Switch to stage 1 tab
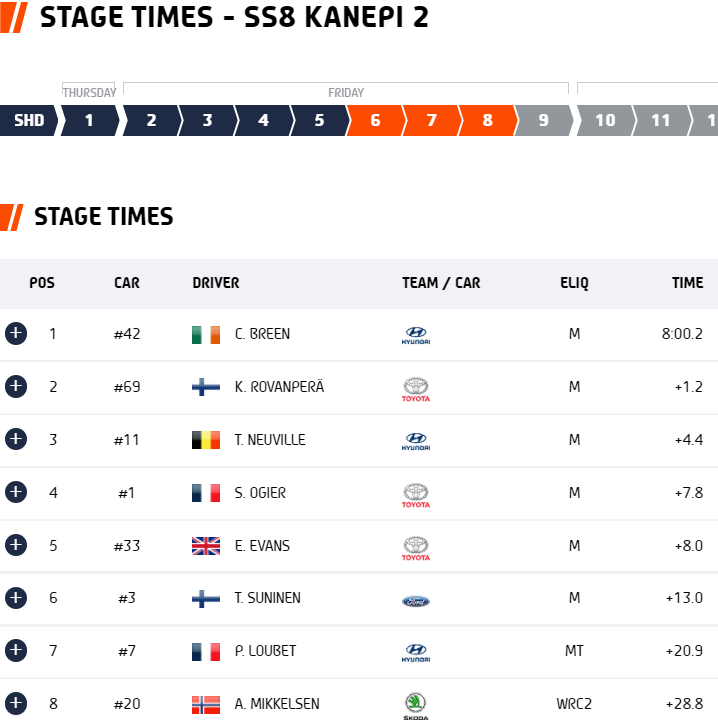Screen dimensions: 718x728 click(x=90, y=120)
